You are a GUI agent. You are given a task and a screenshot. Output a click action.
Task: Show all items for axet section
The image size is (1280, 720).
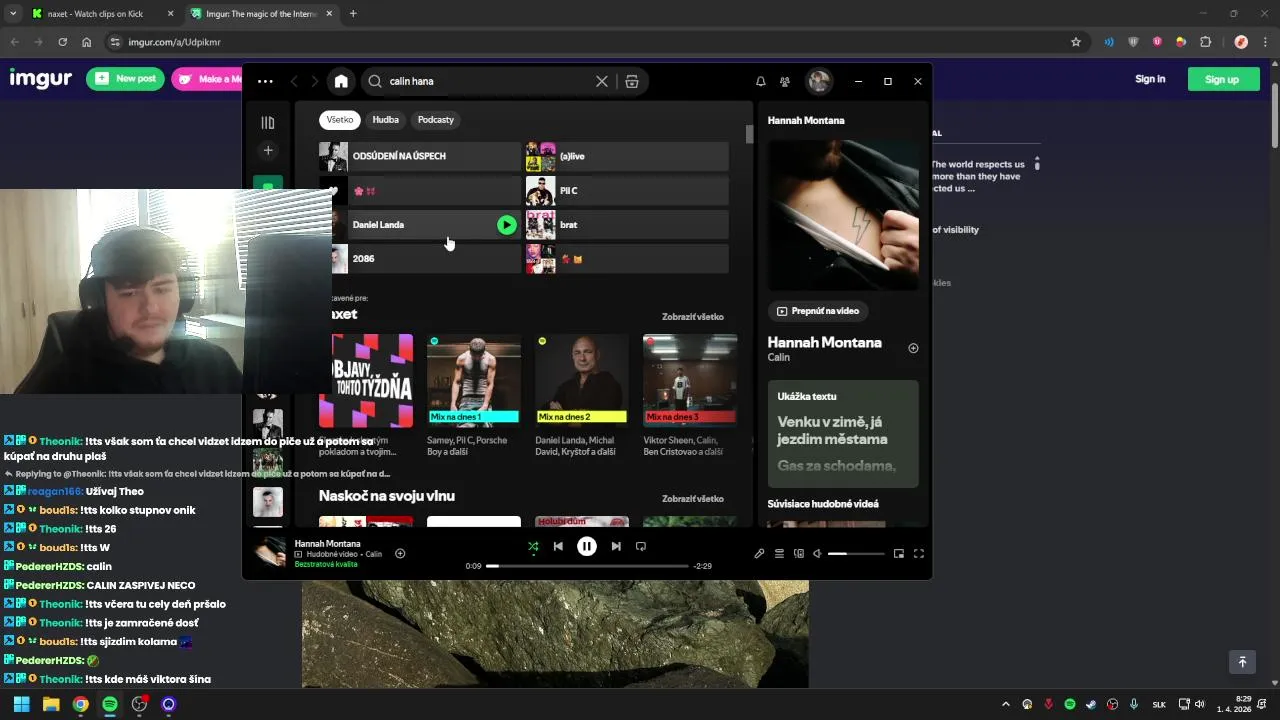pos(692,317)
